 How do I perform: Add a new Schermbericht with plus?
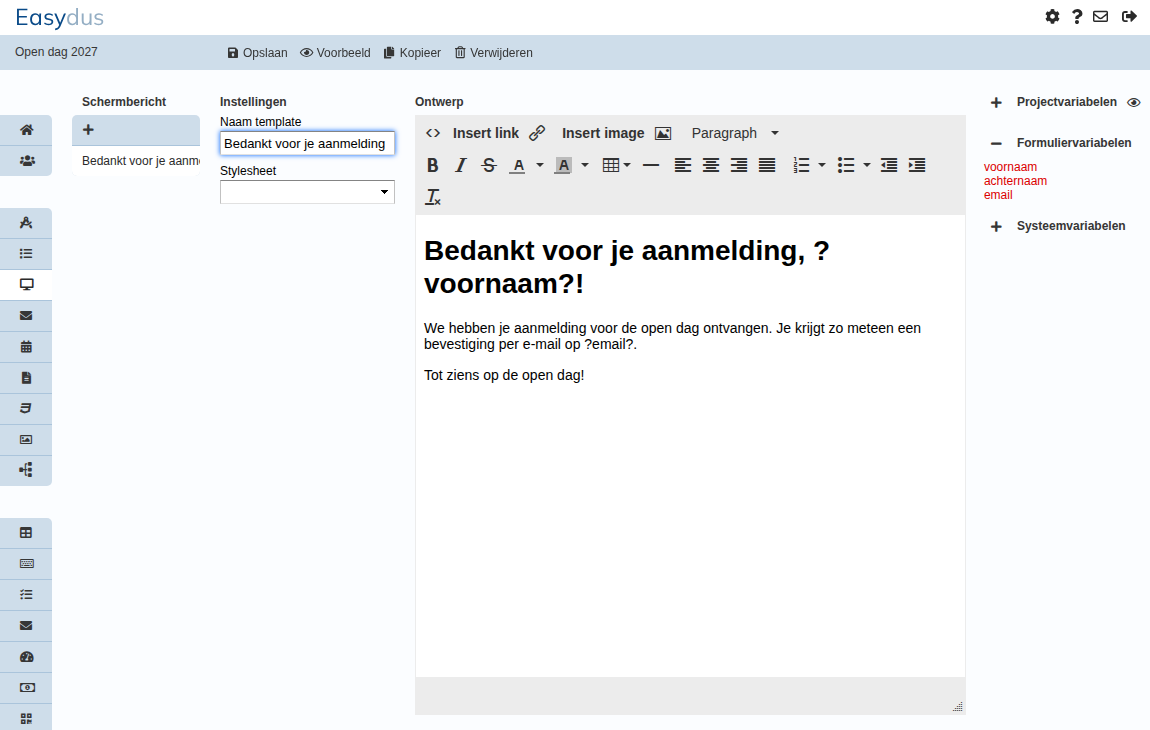click(88, 130)
